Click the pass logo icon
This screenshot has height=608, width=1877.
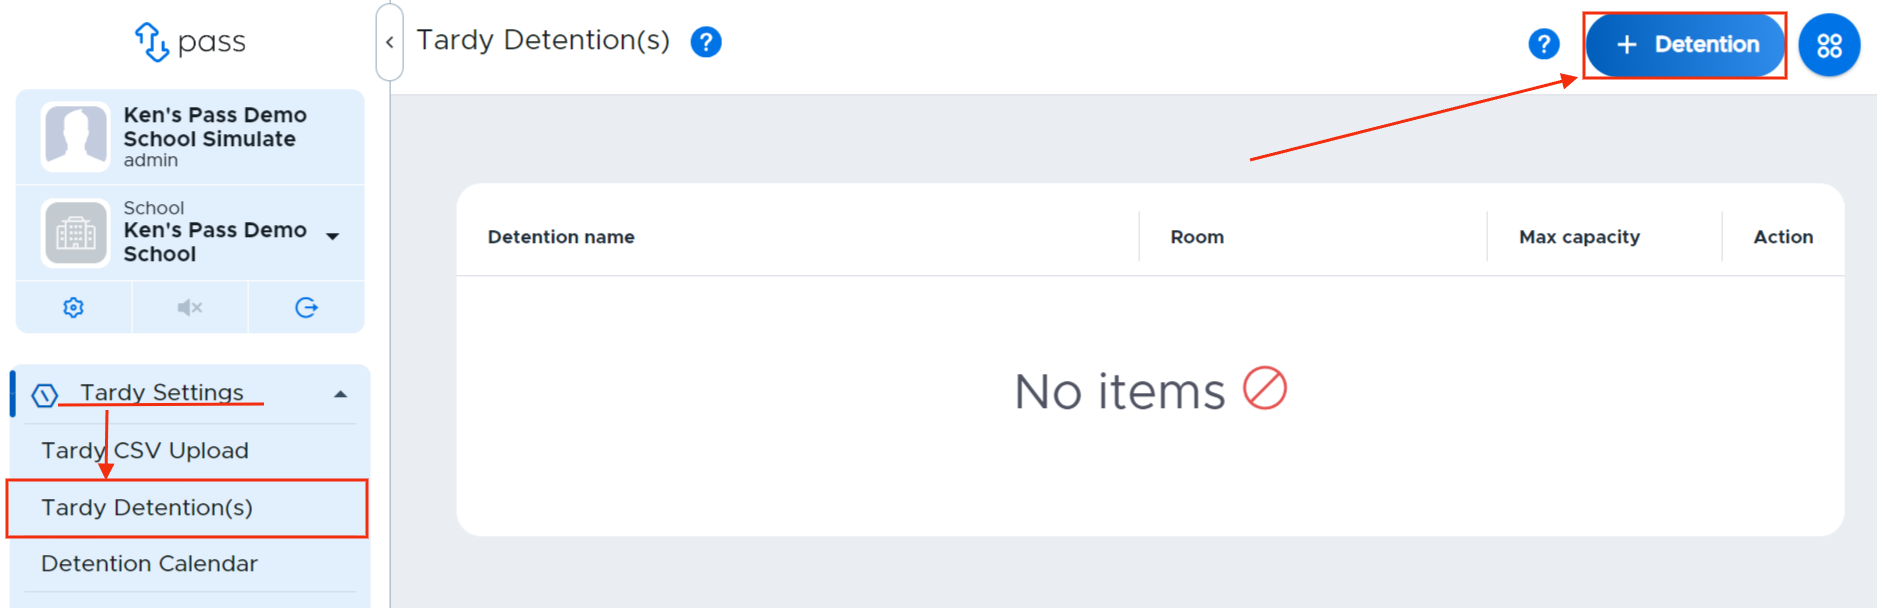click(151, 42)
